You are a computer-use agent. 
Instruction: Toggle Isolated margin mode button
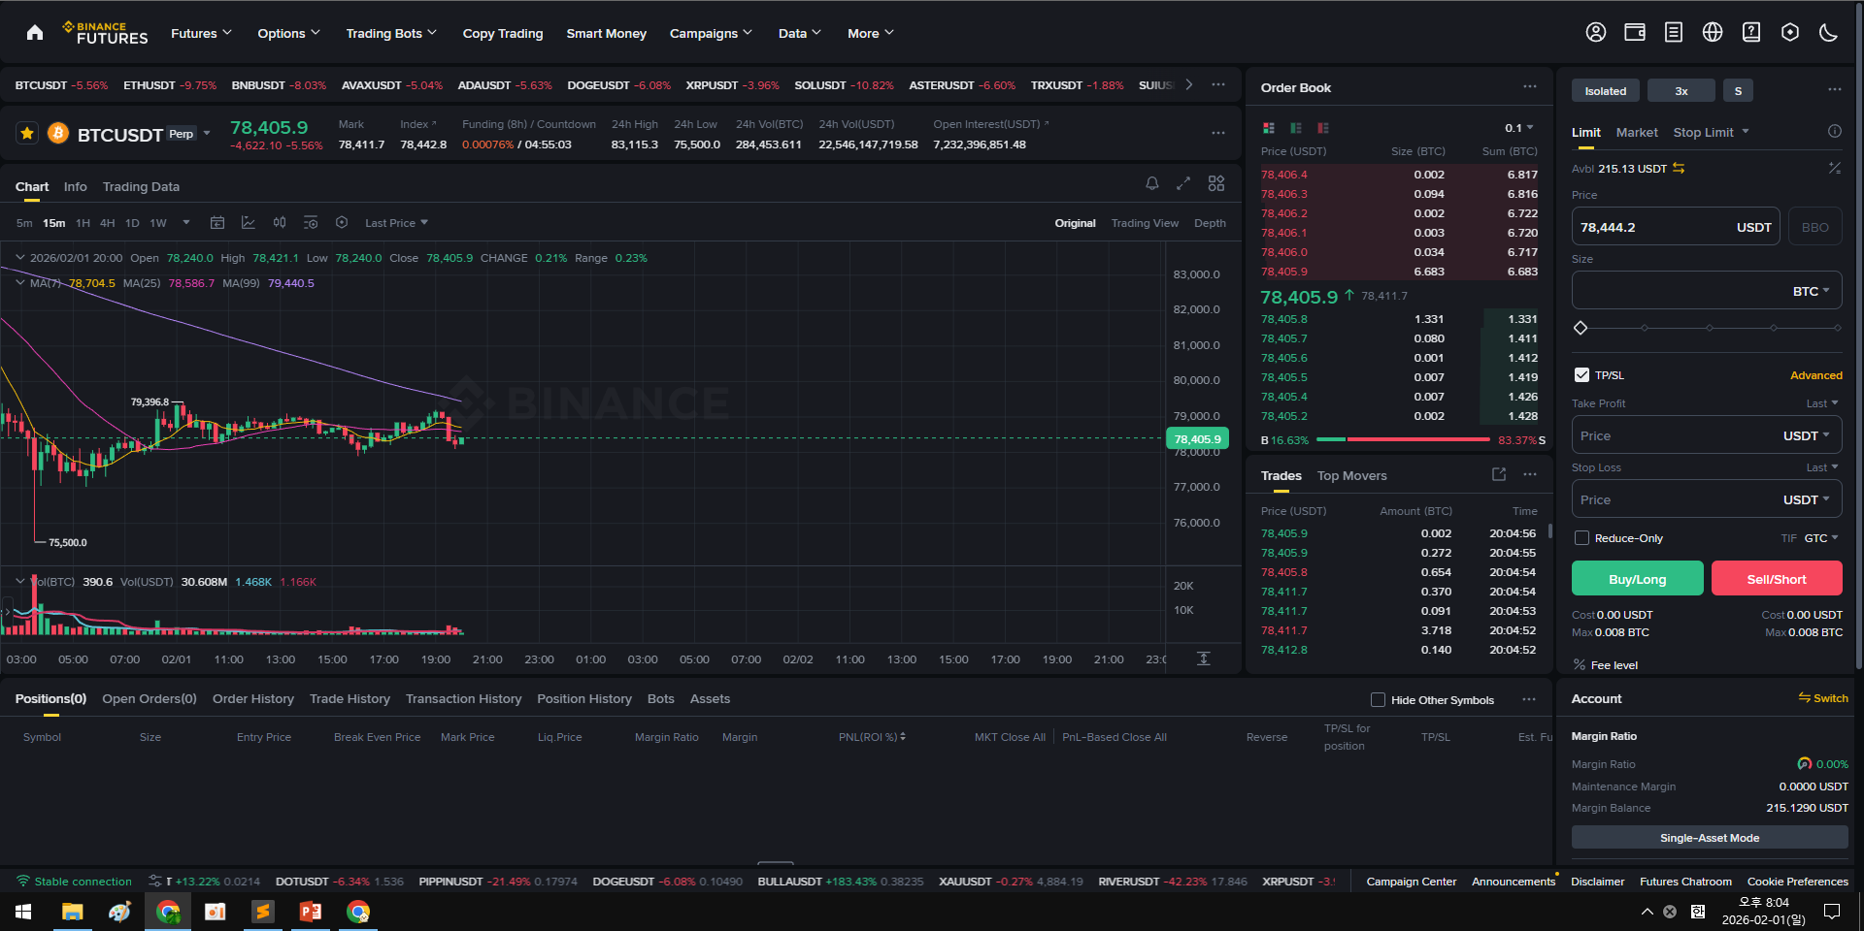(x=1605, y=91)
